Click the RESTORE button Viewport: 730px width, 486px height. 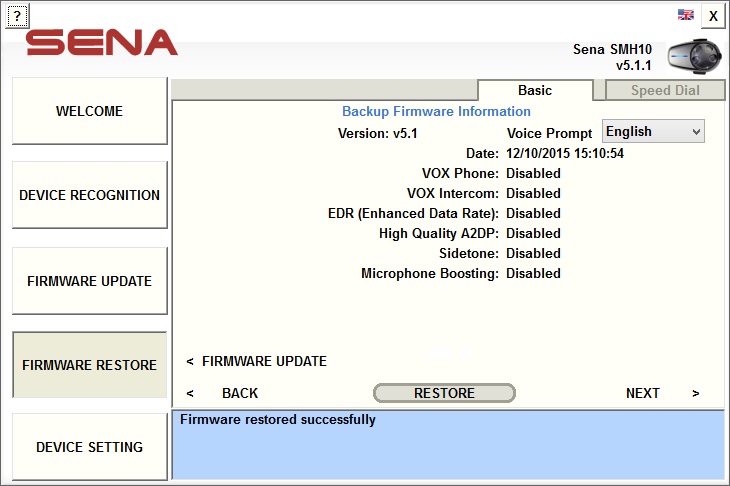[444, 393]
